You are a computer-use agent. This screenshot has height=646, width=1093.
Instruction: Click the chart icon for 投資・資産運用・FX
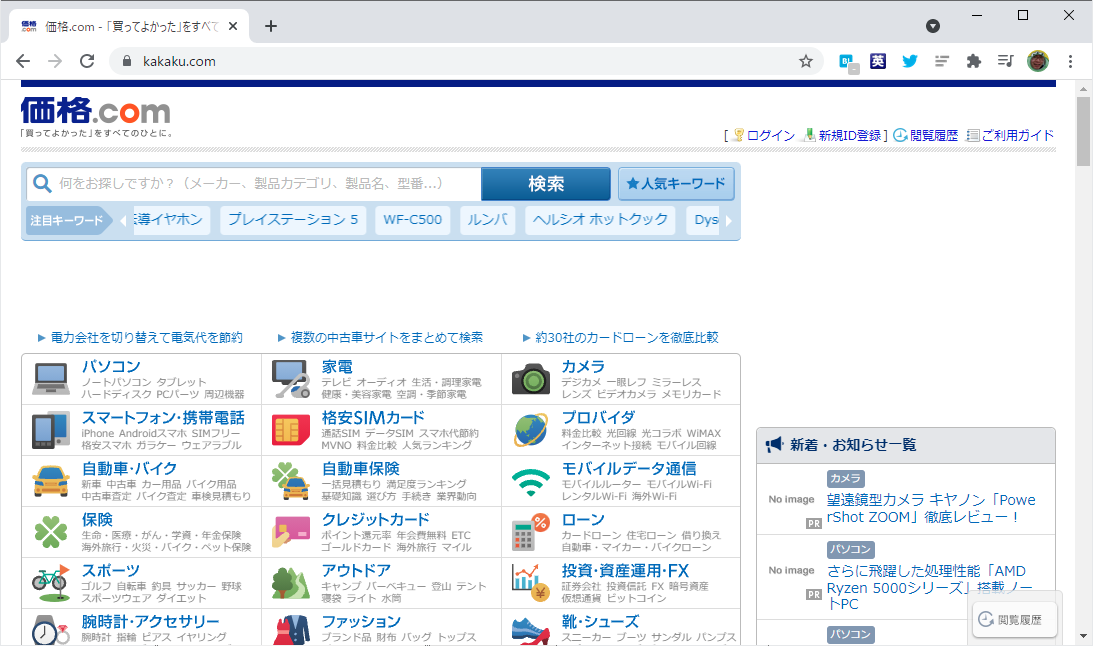pyautogui.click(x=531, y=583)
